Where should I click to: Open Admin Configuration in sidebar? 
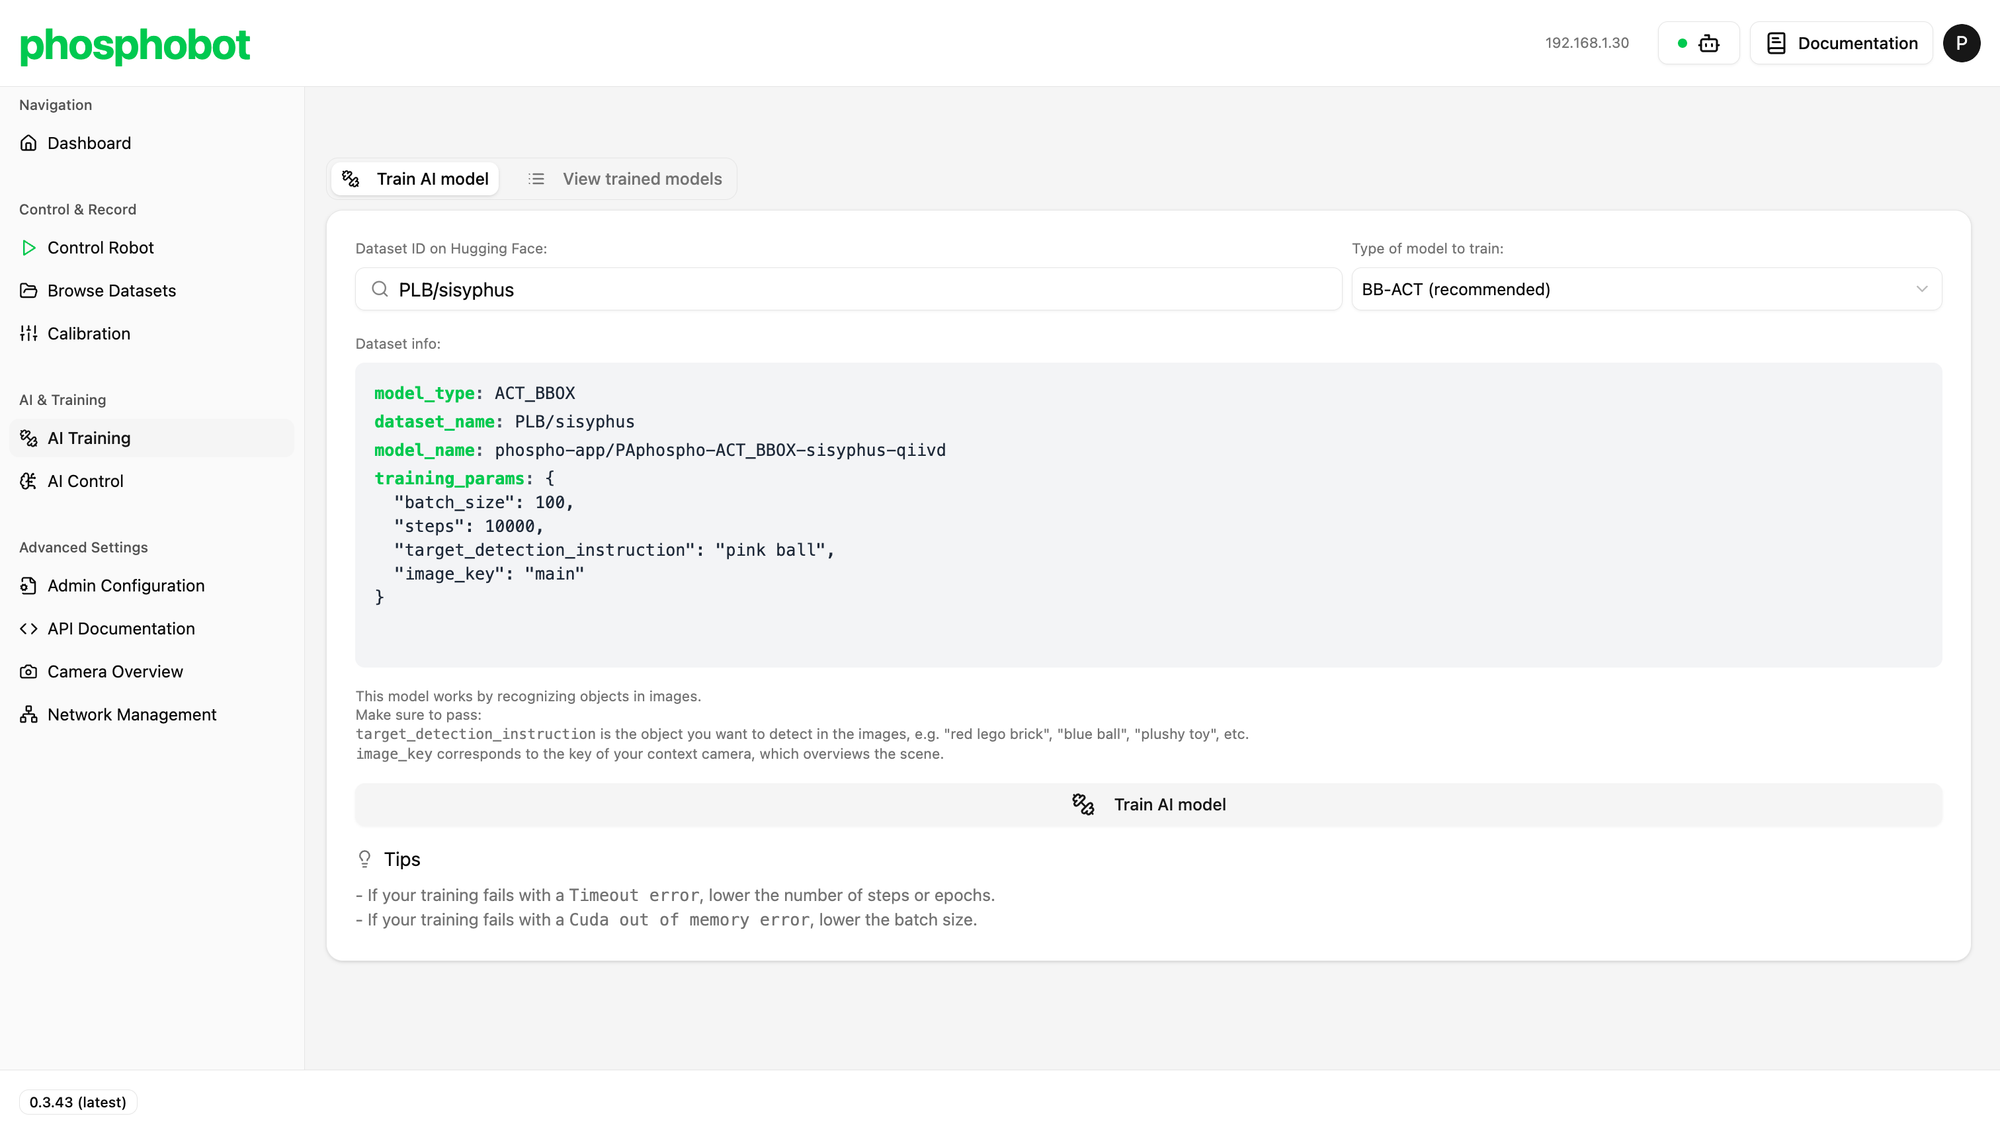126,586
